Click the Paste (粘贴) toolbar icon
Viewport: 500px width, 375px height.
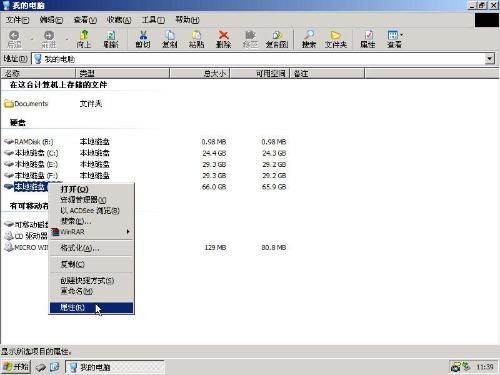pyautogui.click(x=196, y=39)
